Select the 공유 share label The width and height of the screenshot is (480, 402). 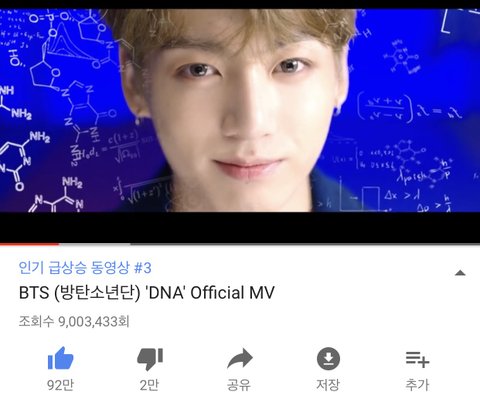coord(239,385)
